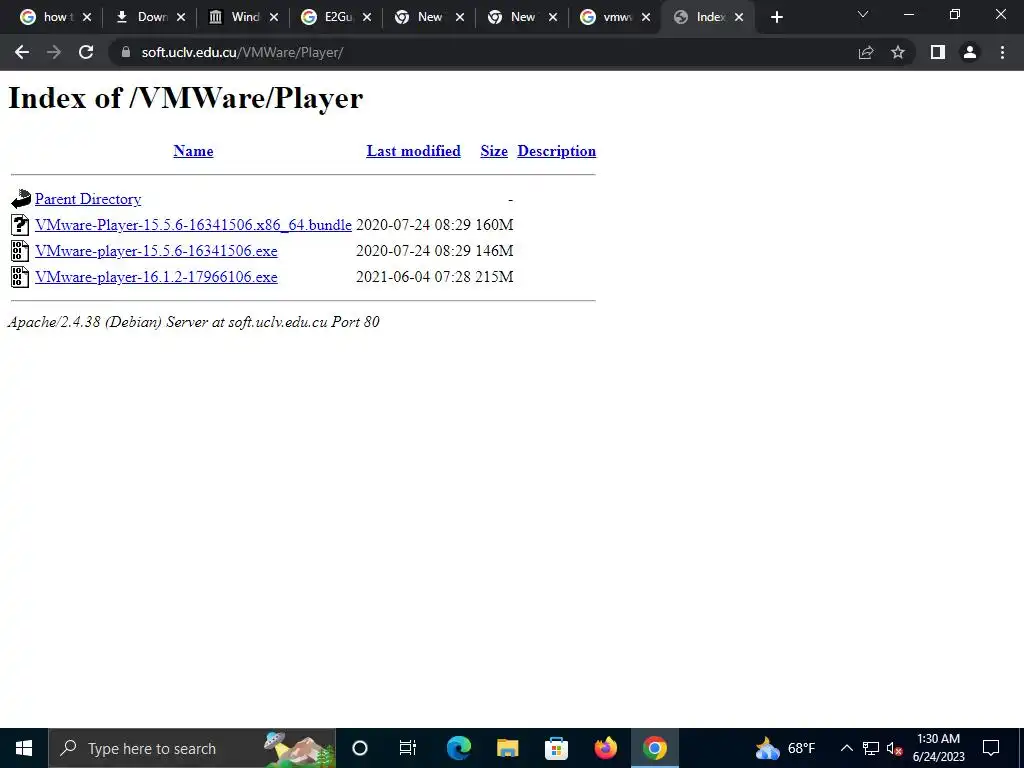
Task: Open the Windows Start menu
Action: point(24,748)
